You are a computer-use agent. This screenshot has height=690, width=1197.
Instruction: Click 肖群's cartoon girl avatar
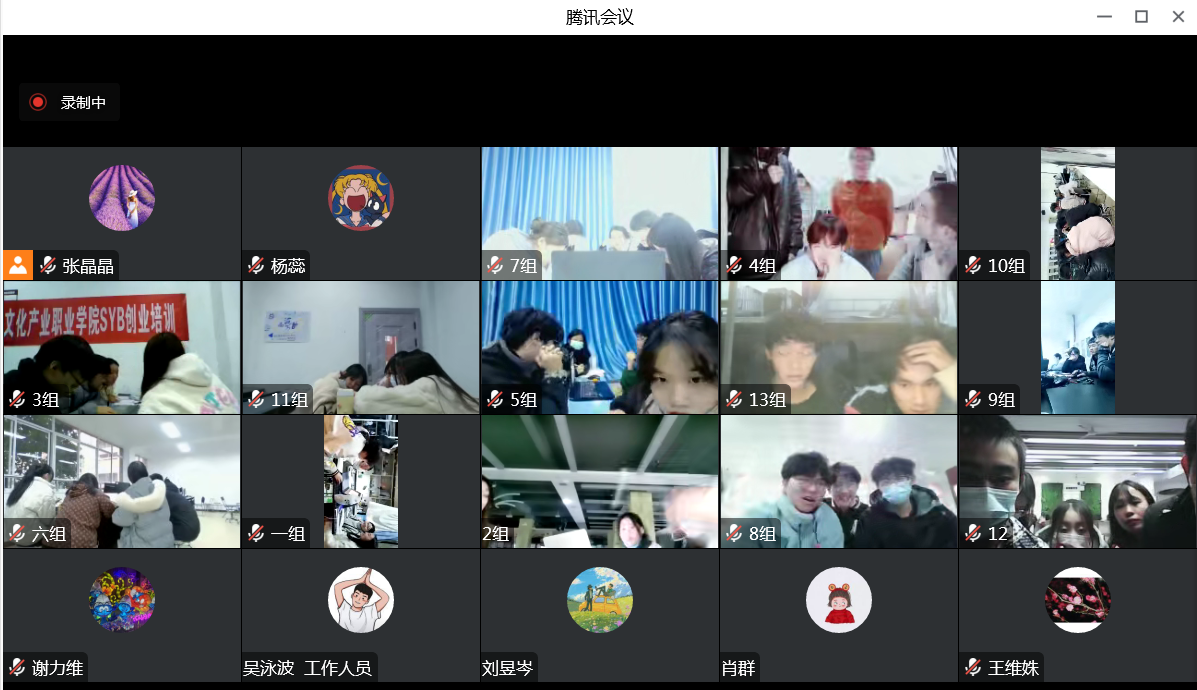838,600
